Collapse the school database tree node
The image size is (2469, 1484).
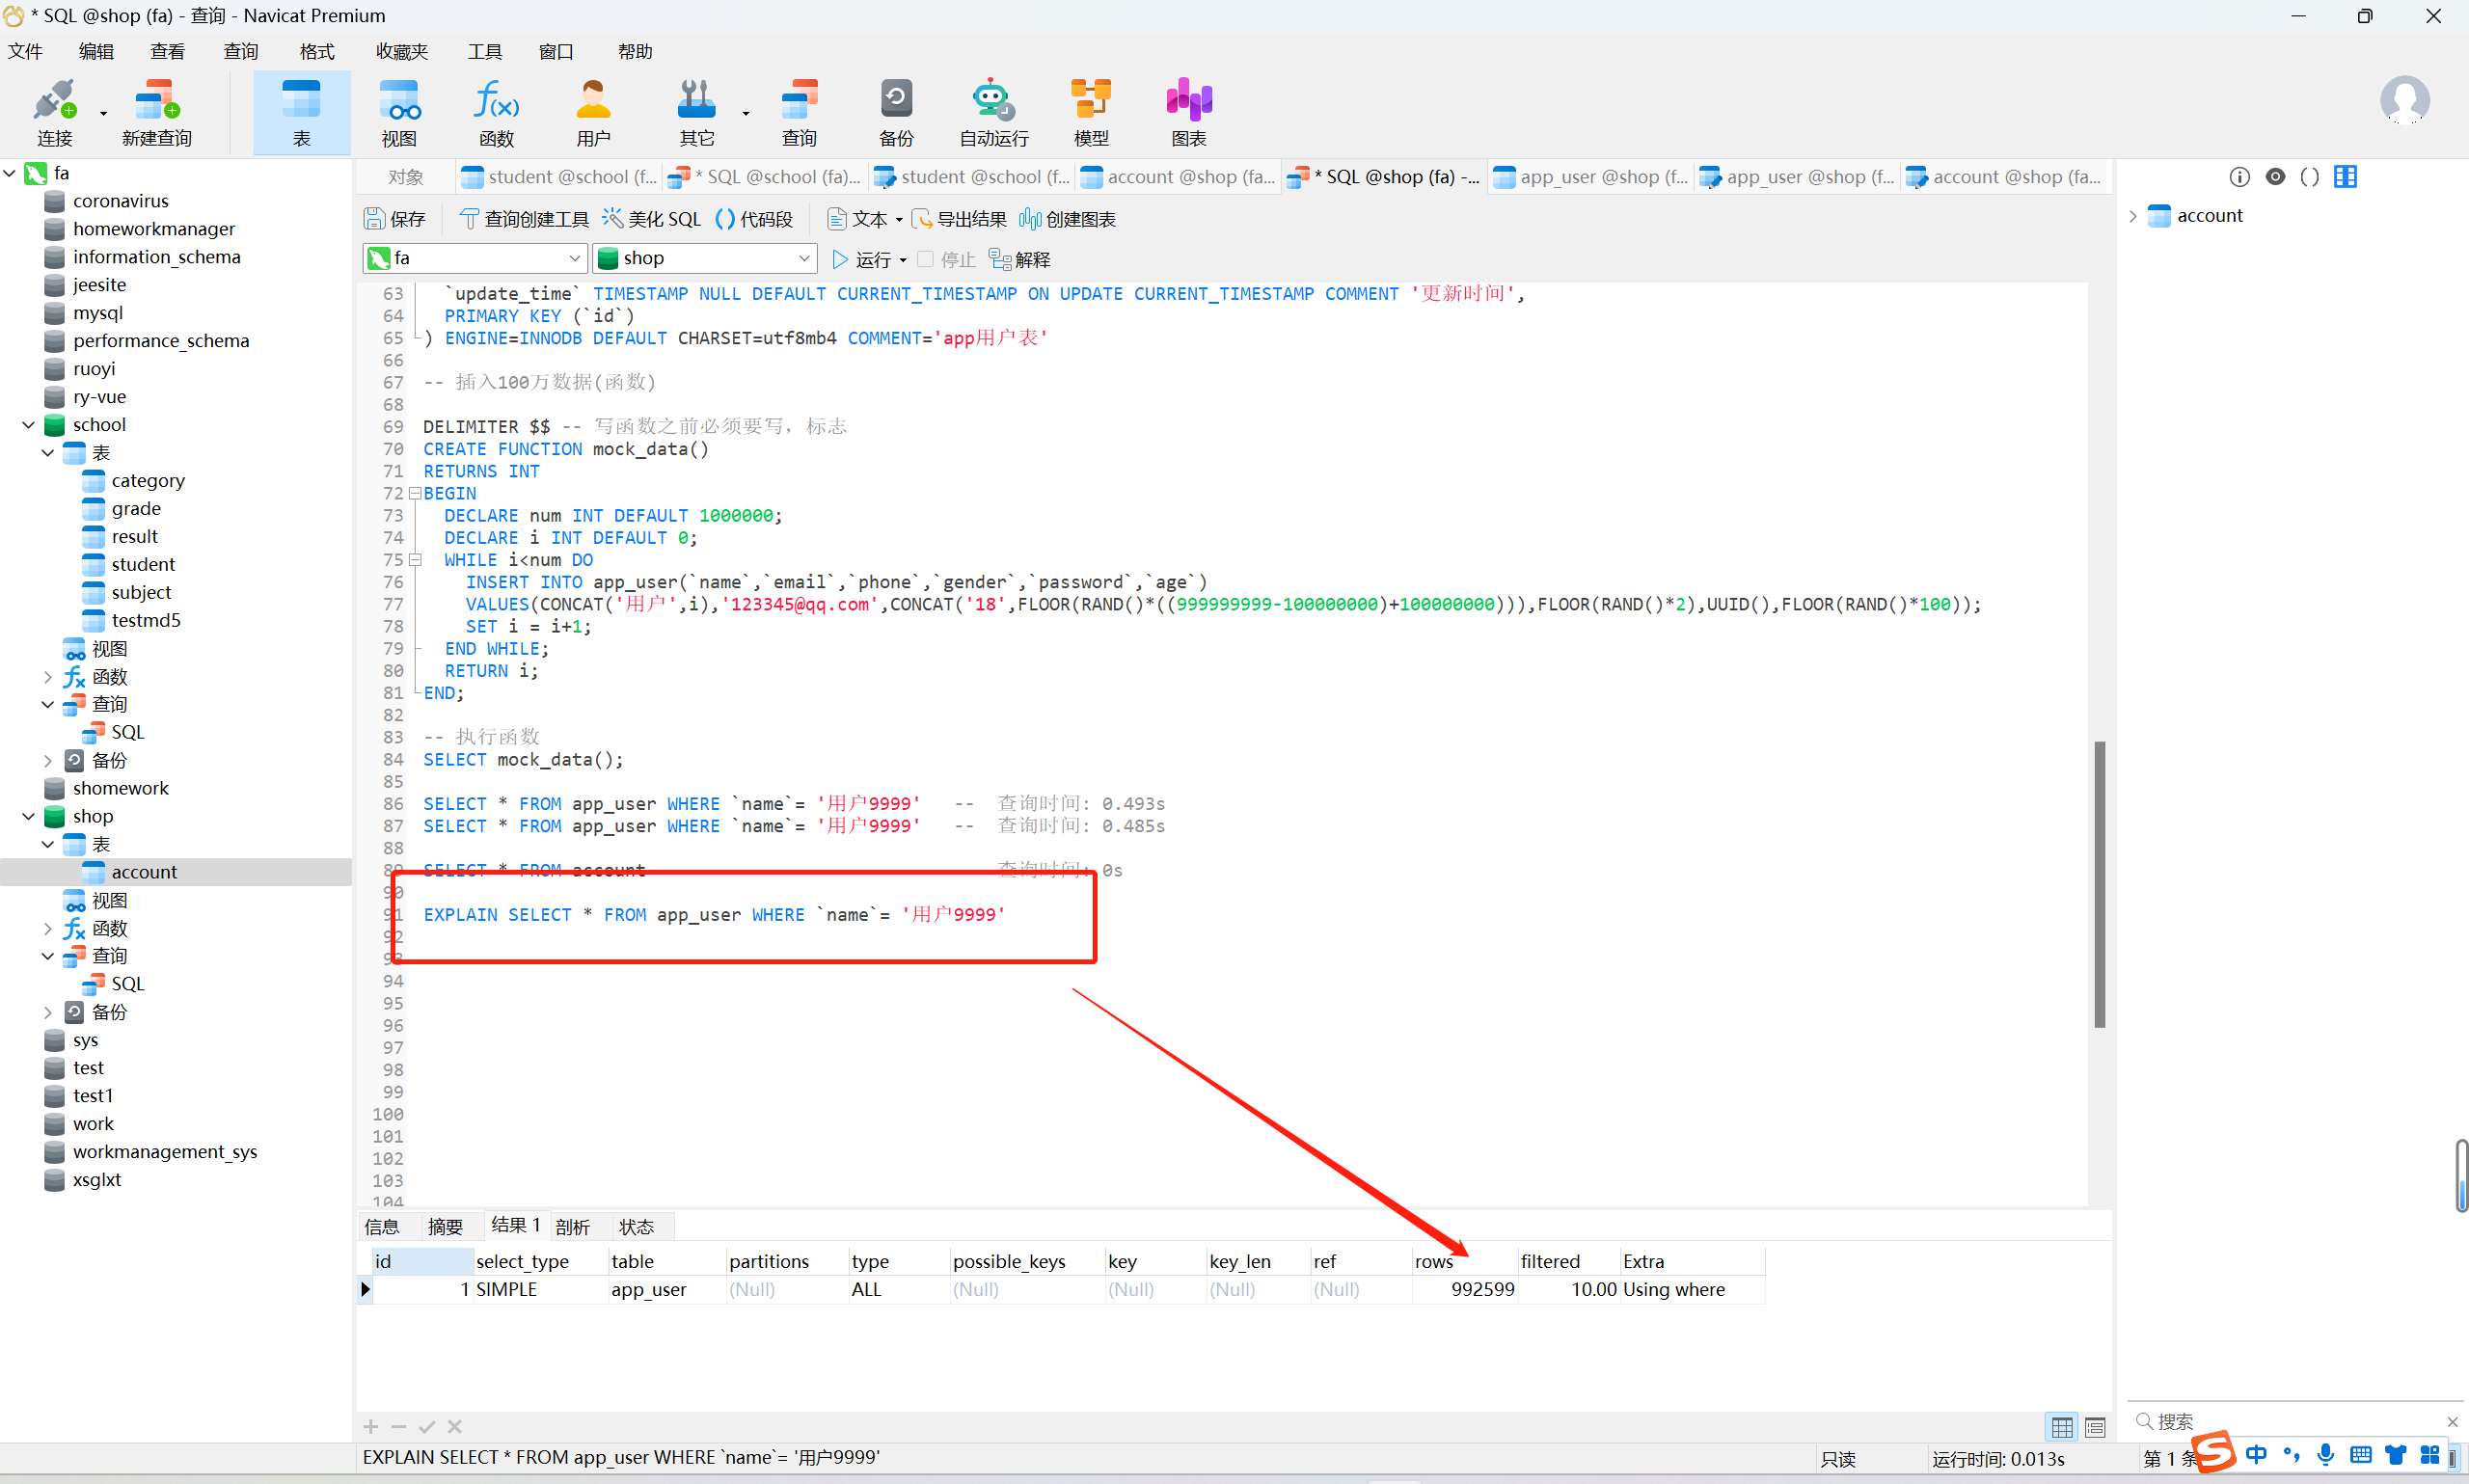click(x=28, y=425)
